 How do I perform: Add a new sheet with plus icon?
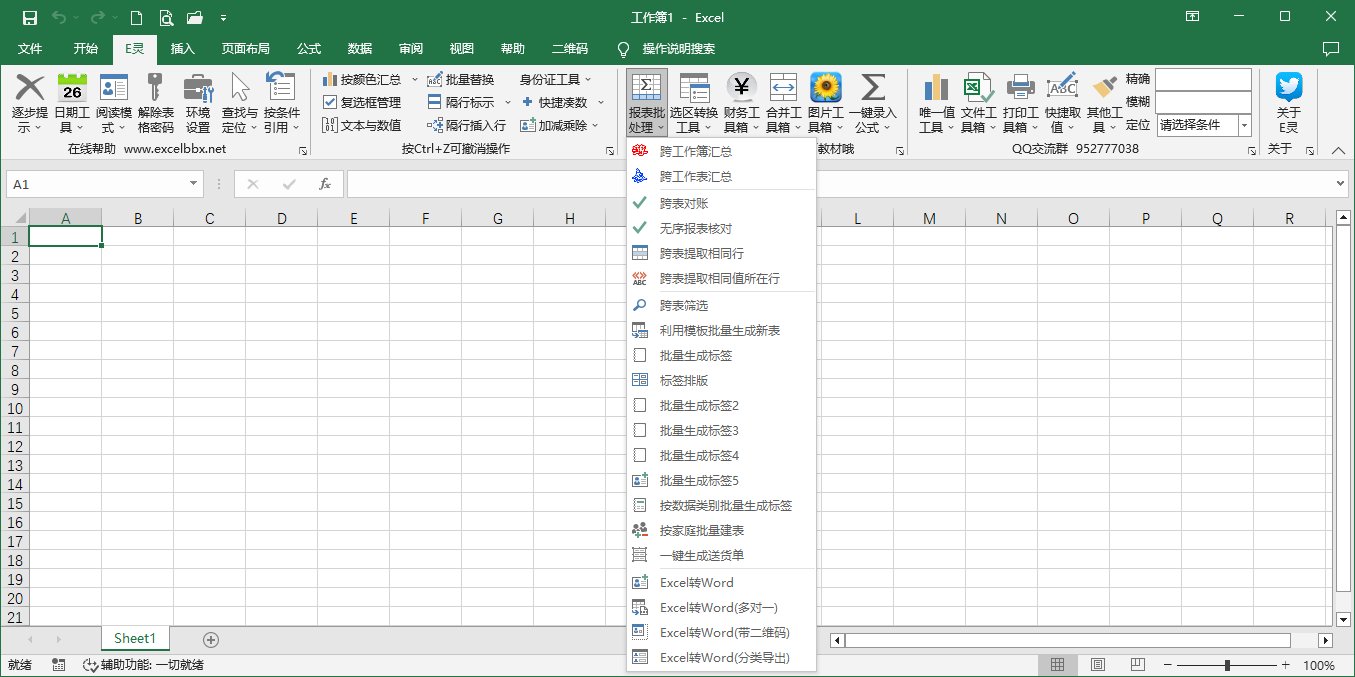(x=210, y=640)
